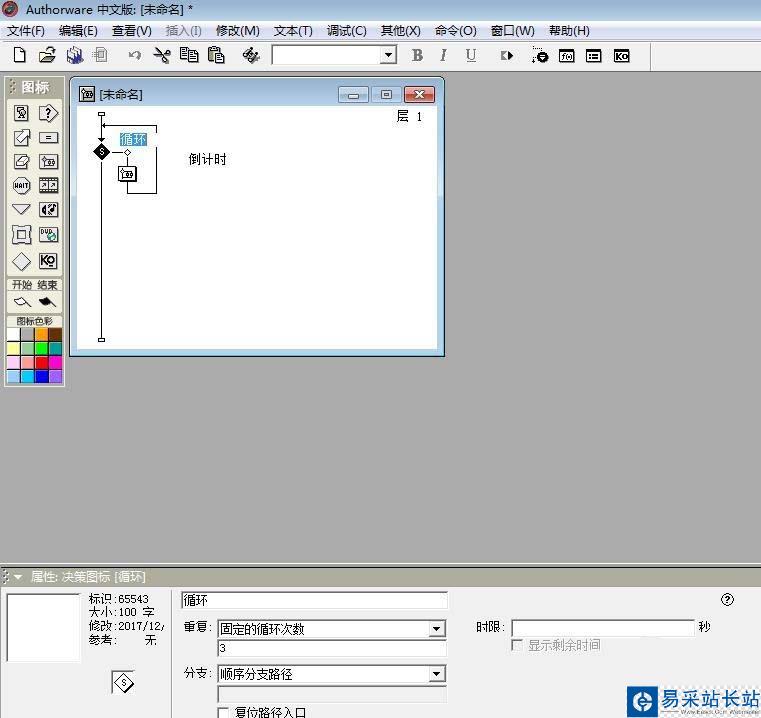Select the Map icon in palette
Screen dimensions: 761x718
[48, 162]
